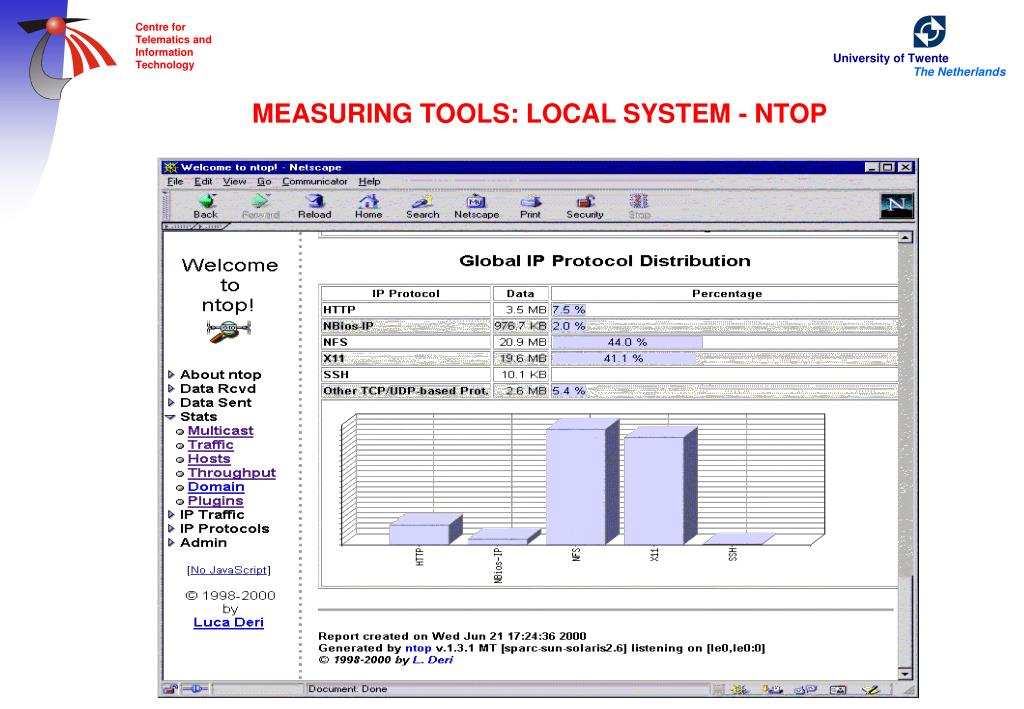This screenshot has height=709, width=1024.
Task: Open Navigator component icon in status bar
Action: [740, 689]
